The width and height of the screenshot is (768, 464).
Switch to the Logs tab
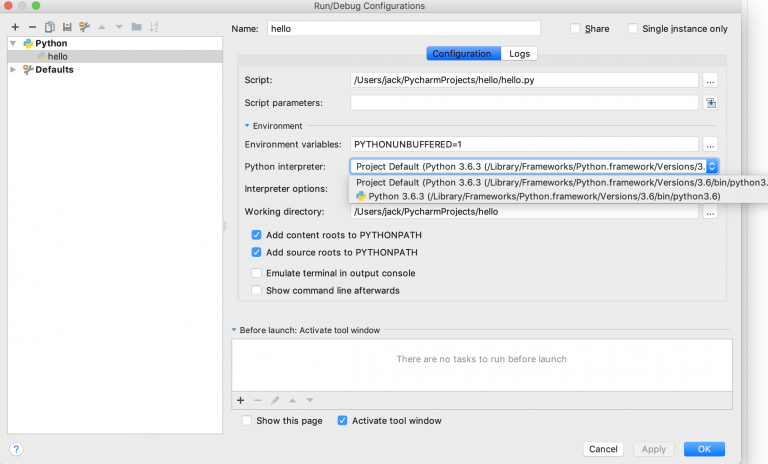[x=519, y=54]
